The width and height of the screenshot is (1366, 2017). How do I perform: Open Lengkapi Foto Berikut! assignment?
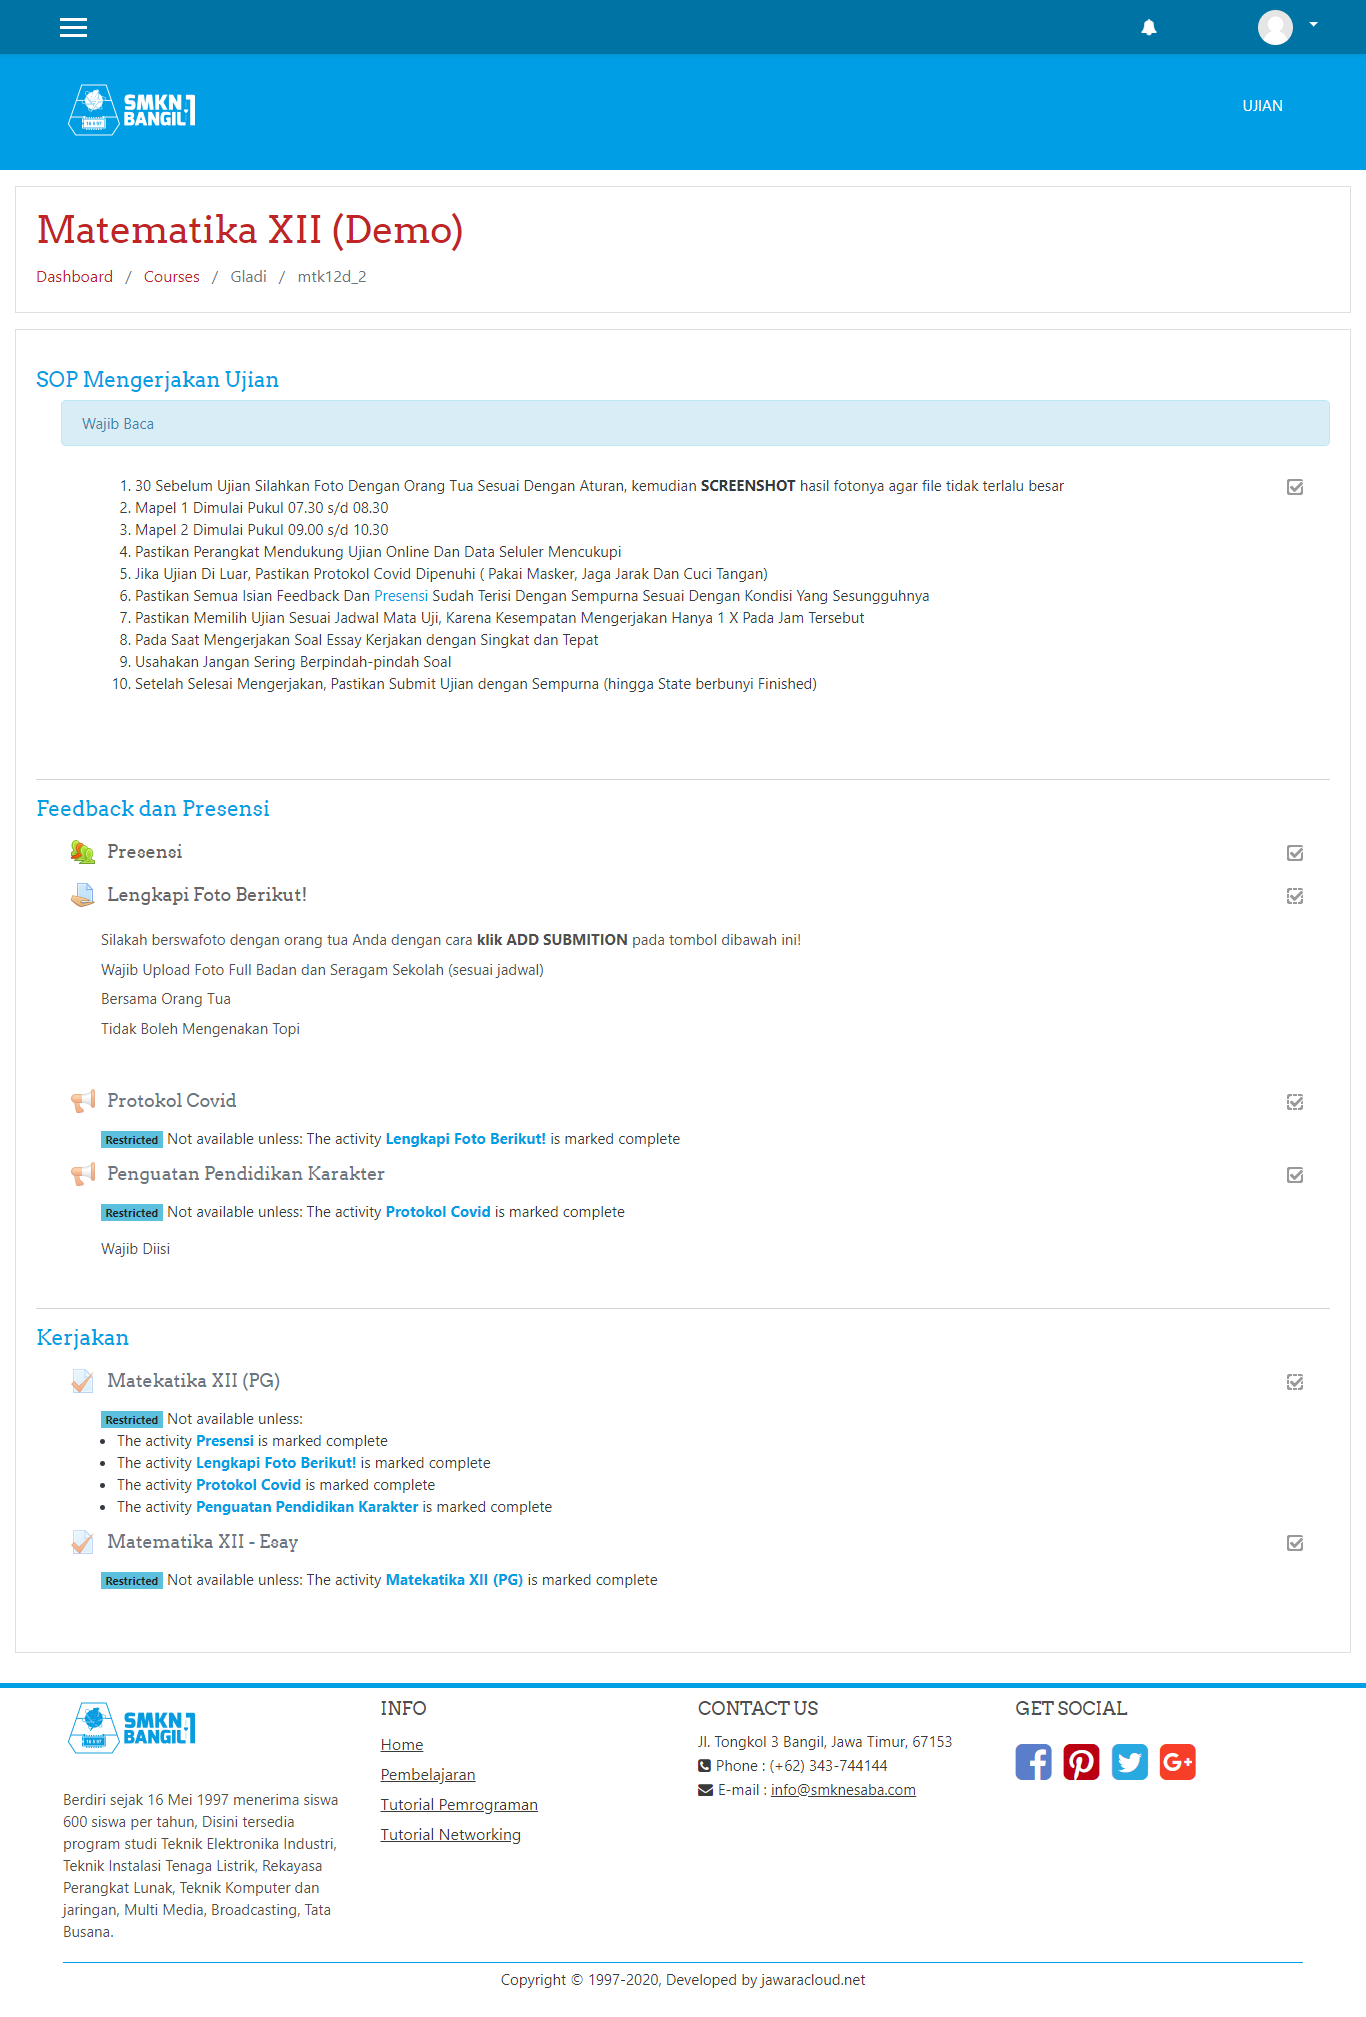[x=207, y=895]
